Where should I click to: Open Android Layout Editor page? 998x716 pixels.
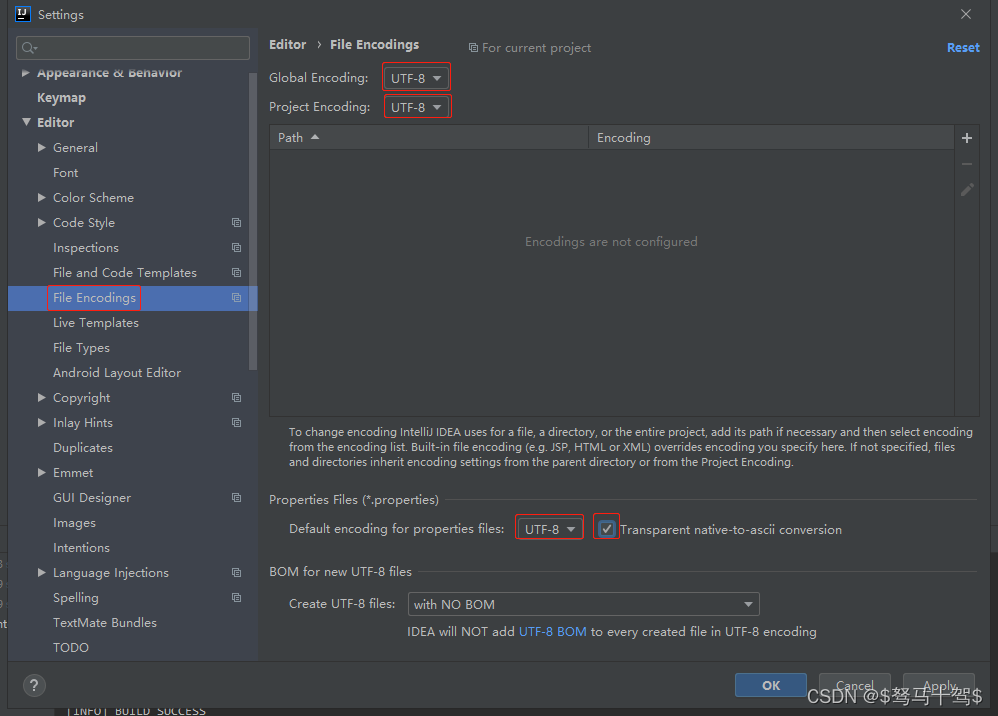click(x=117, y=373)
